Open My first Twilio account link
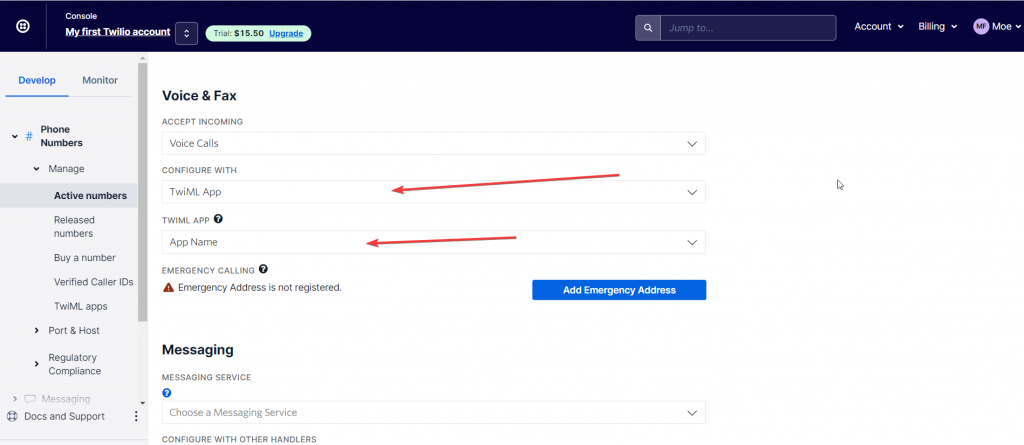This screenshot has height=445, width=1024. coord(118,31)
